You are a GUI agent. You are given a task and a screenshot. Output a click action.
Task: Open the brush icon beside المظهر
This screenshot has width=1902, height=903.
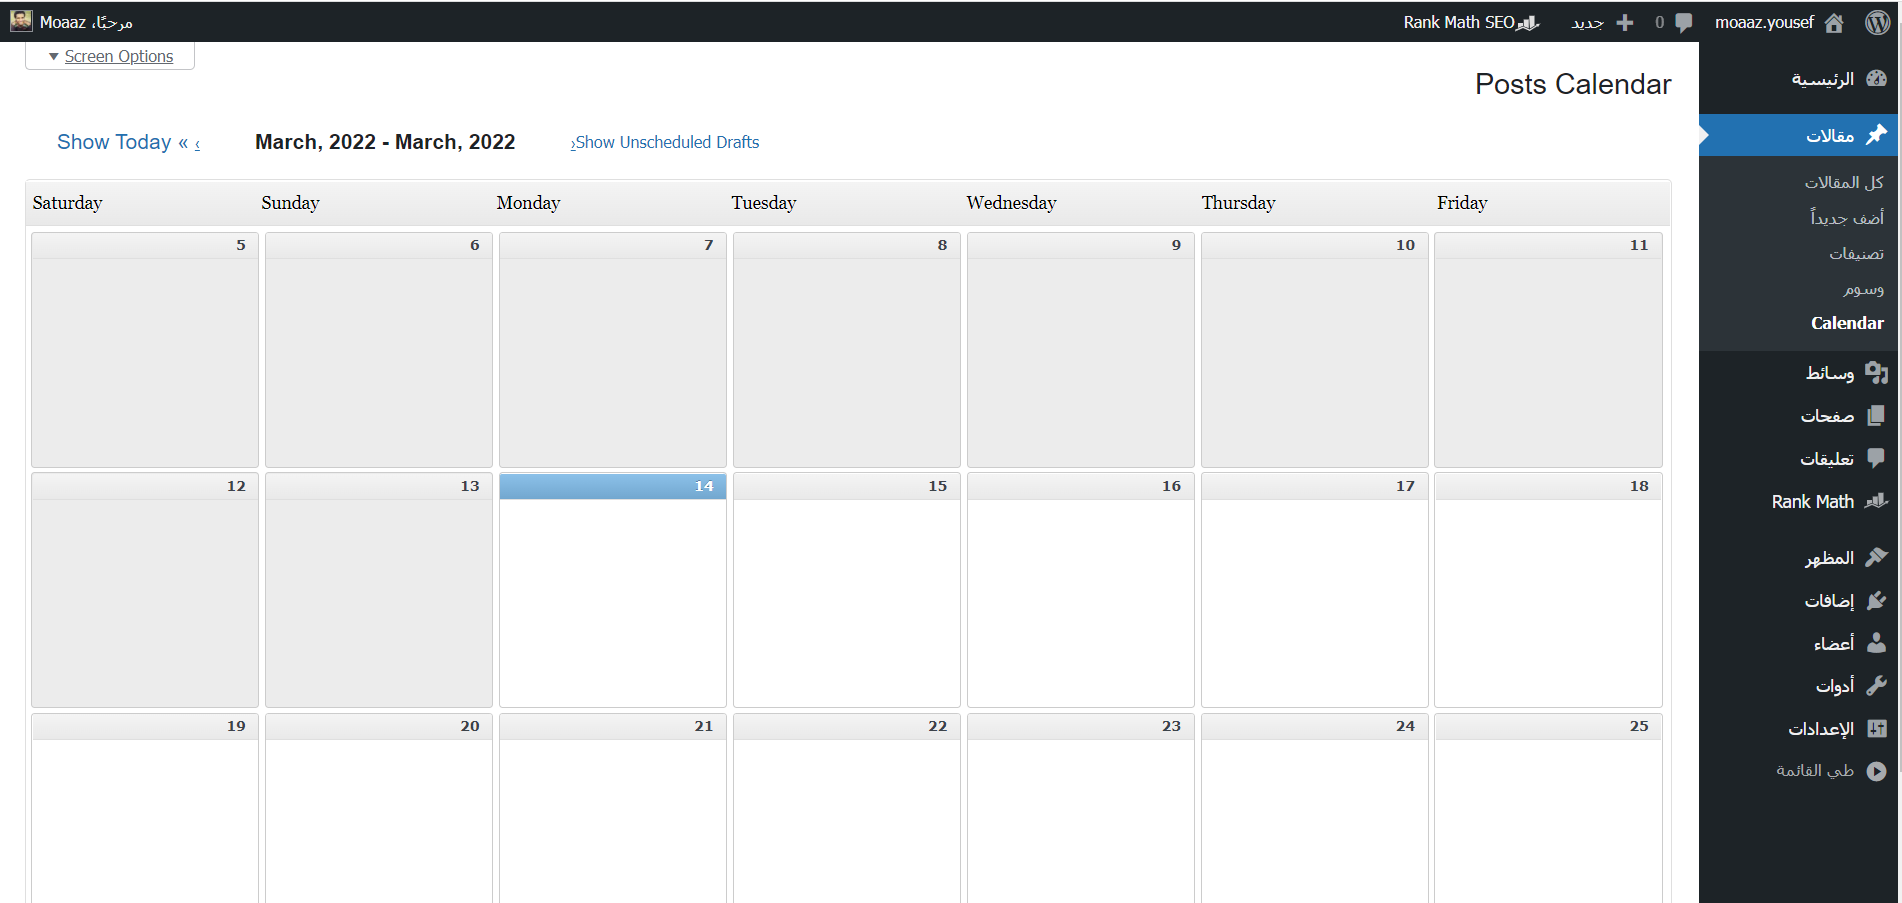1877,557
